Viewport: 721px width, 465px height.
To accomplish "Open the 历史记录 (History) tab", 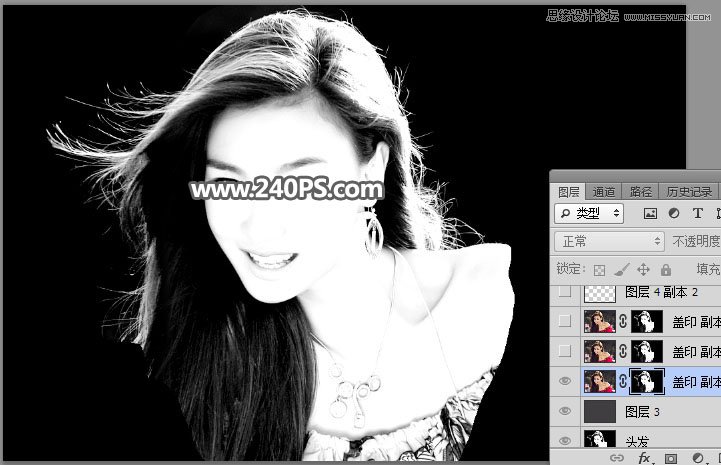I will tap(689, 192).
